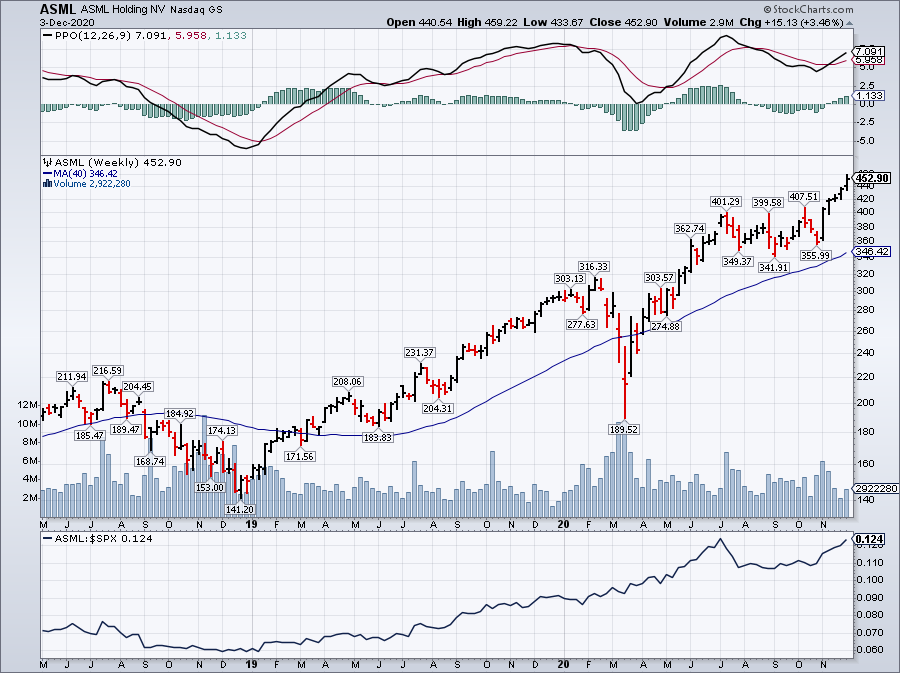Image resolution: width=900 pixels, height=673 pixels.
Task: Click the 231.37 peak price label
Action: (x=420, y=352)
